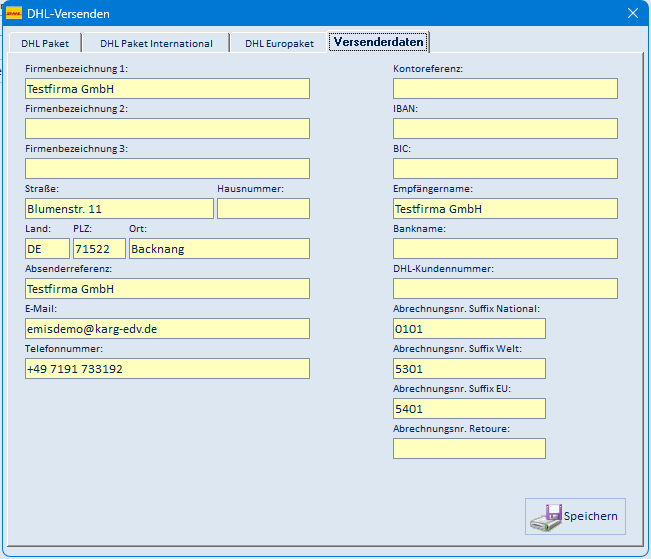This screenshot has height=559, width=651.
Task: Click the E-Mail label
Action: (x=41, y=309)
